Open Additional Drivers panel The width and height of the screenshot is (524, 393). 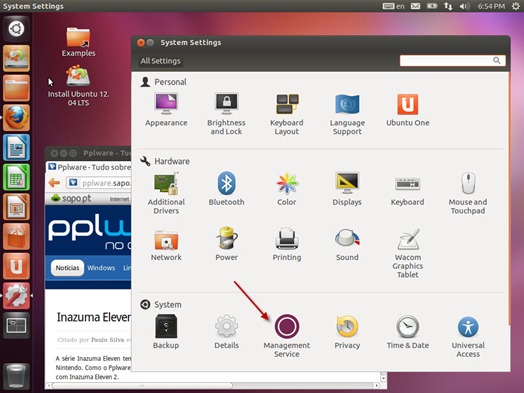[x=166, y=193]
